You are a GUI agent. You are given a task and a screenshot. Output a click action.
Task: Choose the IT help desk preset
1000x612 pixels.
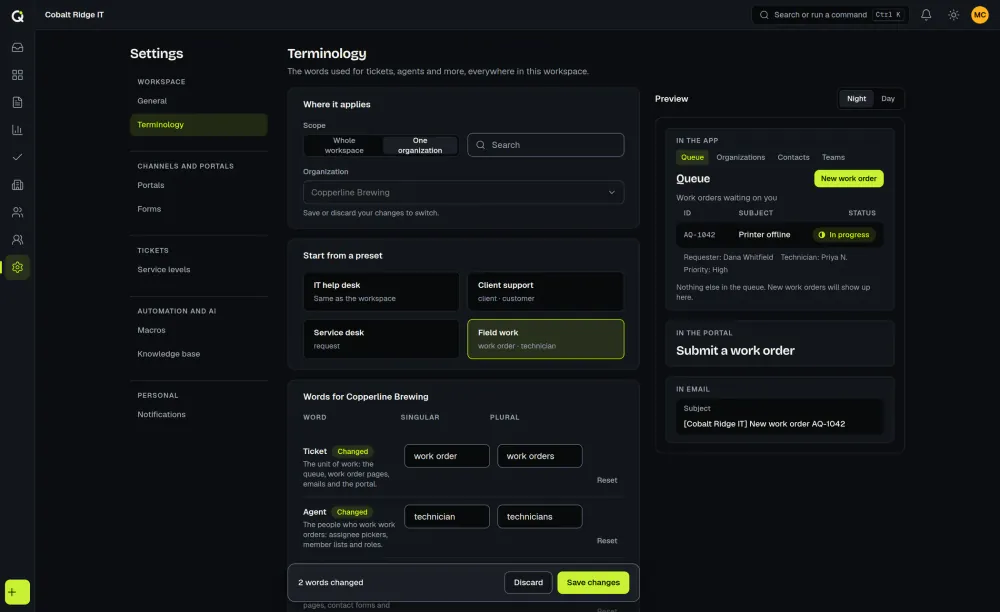pyautogui.click(x=381, y=291)
